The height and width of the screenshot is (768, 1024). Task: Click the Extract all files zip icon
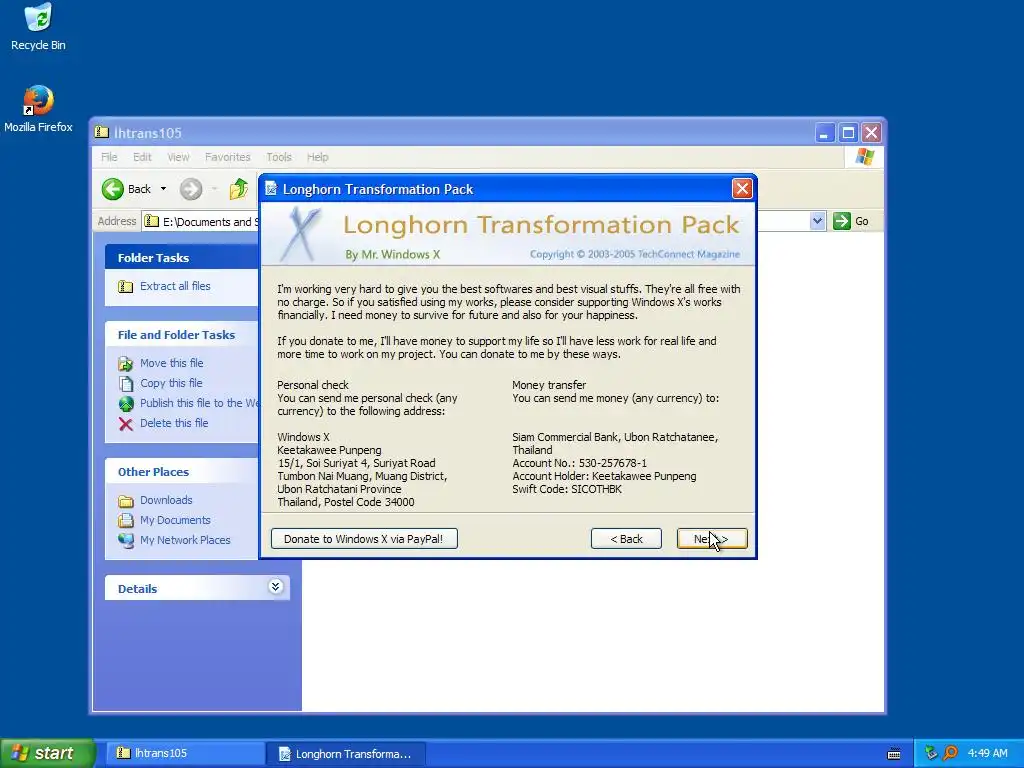[125, 287]
